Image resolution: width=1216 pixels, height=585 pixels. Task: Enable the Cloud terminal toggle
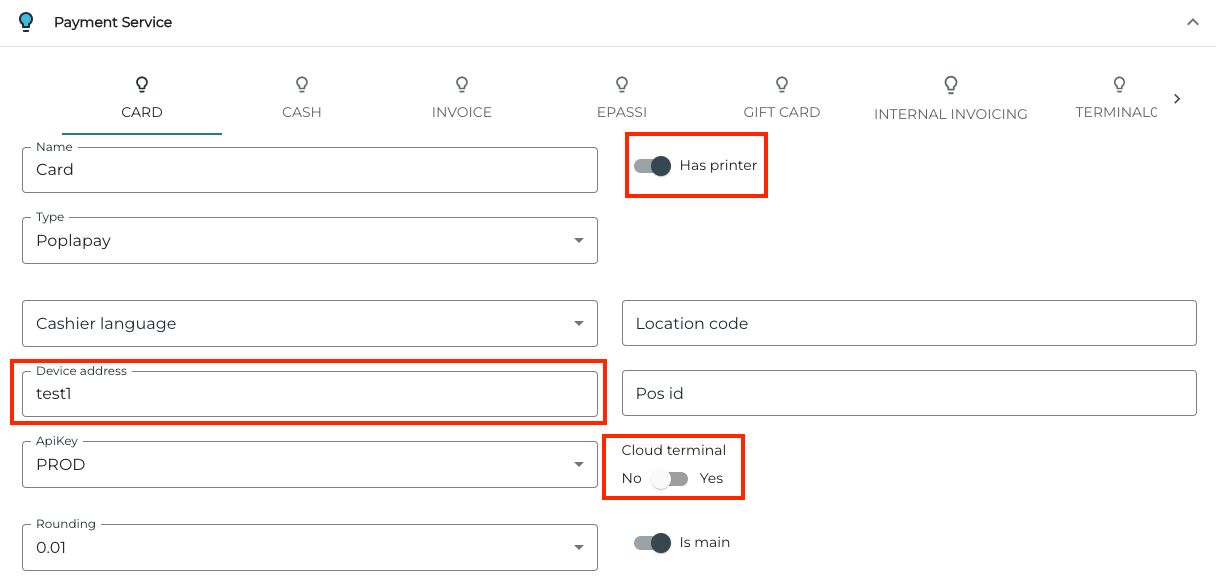coord(670,478)
